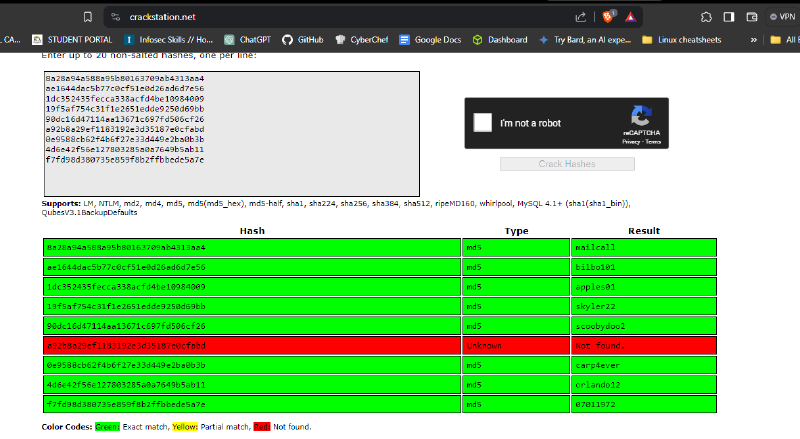
Task: Select result text carp4ever
Action: [x=597, y=365]
